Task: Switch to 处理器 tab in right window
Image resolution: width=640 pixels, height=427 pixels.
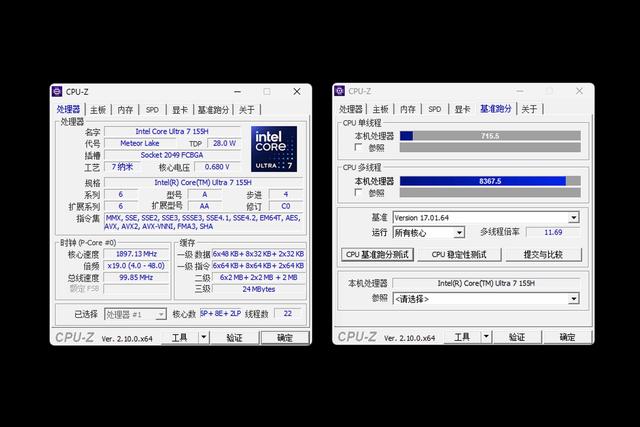Action: (x=351, y=109)
